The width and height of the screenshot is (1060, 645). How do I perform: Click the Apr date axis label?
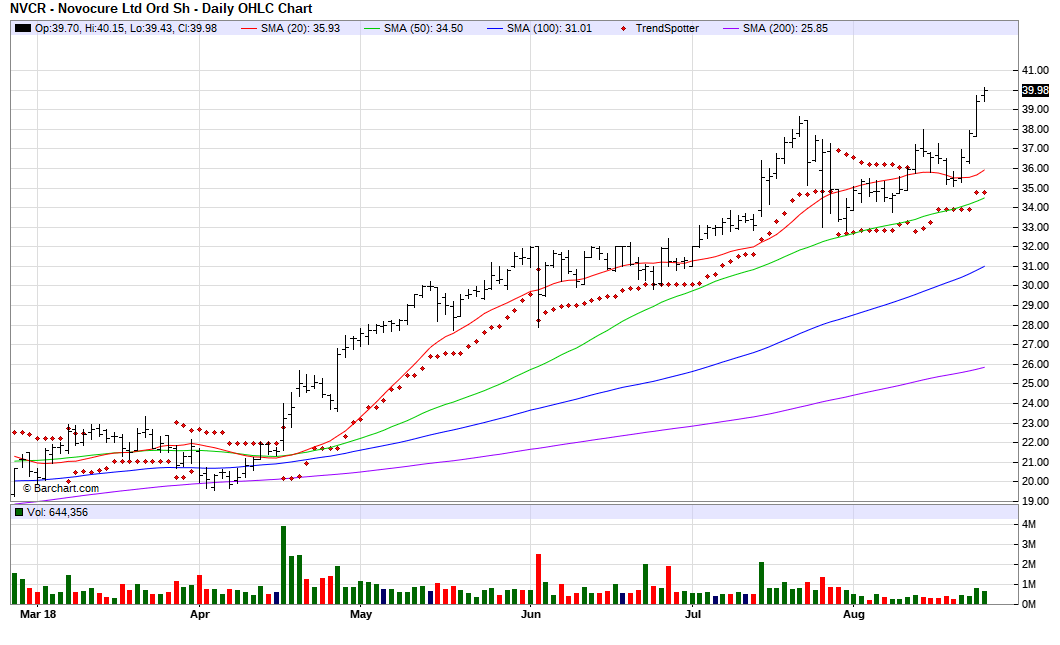[x=199, y=615]
